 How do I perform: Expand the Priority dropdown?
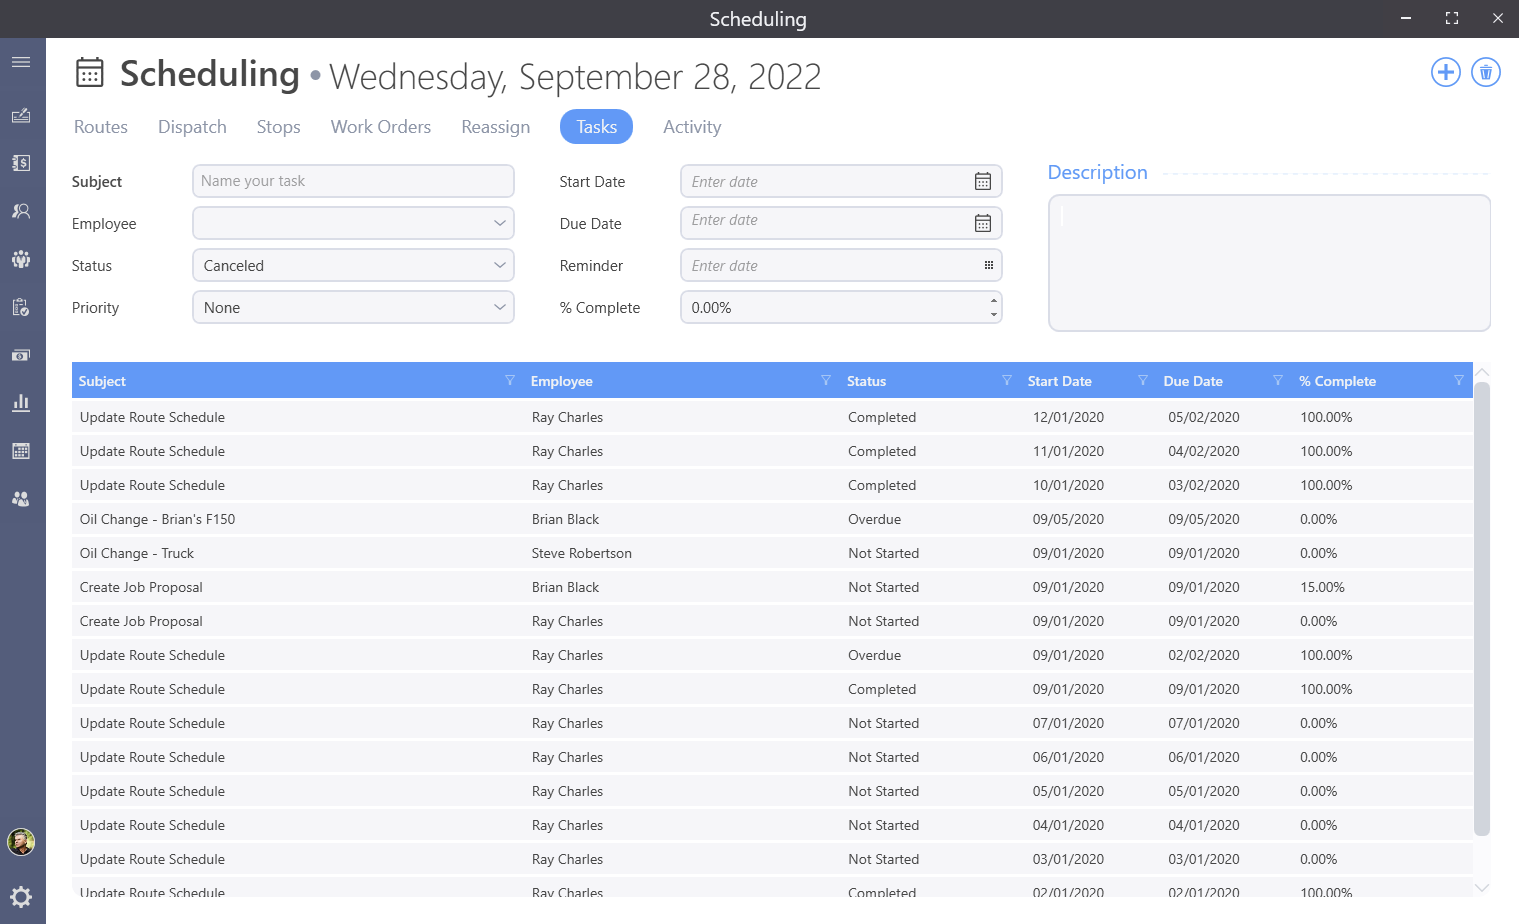(x=499, y=307)
